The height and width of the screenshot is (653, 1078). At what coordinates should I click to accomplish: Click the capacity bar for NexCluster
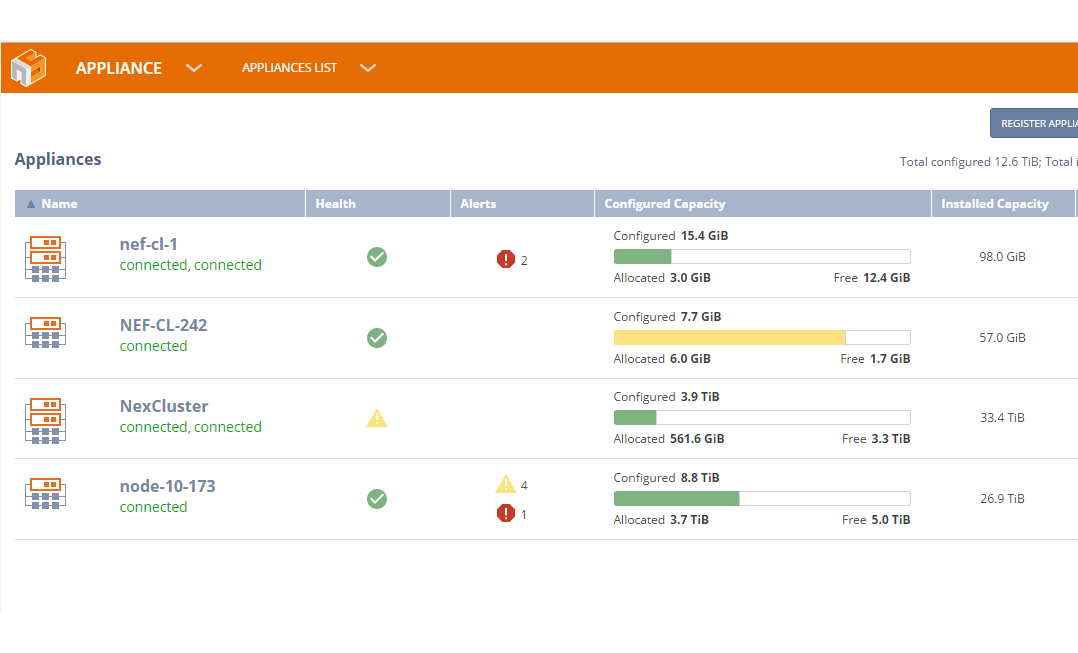(x=762, y=418)
